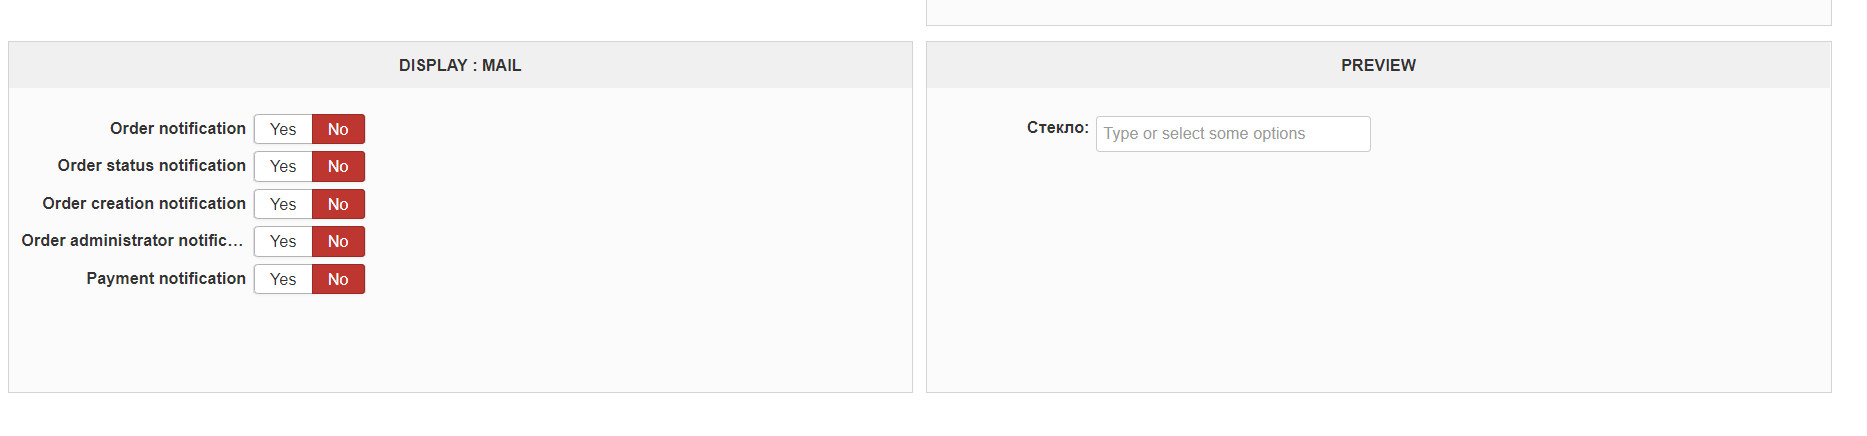Click the truncated Order administrator notific… label
This screenshot has height=436, width=1867.
(132, 240)
